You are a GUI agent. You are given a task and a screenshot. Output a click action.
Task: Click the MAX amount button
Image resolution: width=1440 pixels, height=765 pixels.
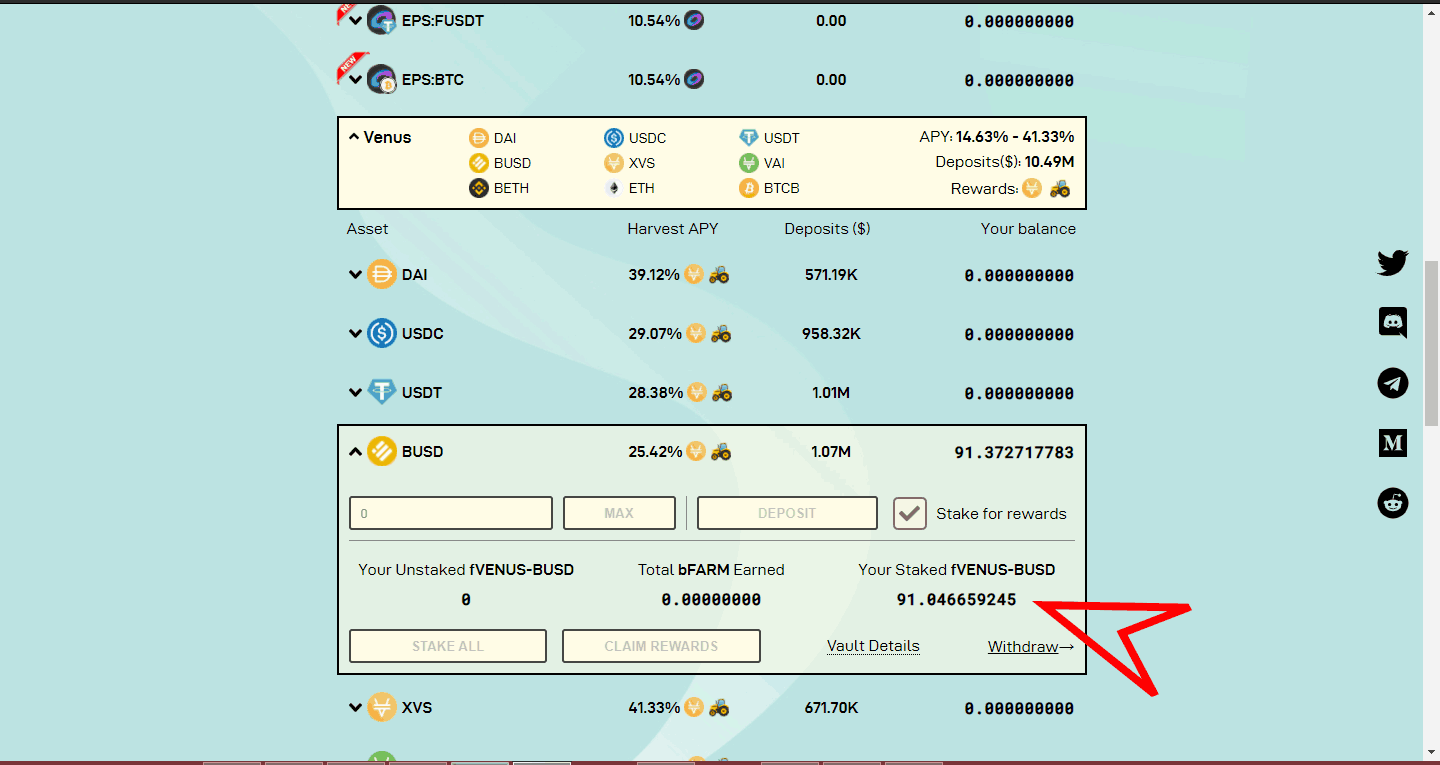coord(619,513)
